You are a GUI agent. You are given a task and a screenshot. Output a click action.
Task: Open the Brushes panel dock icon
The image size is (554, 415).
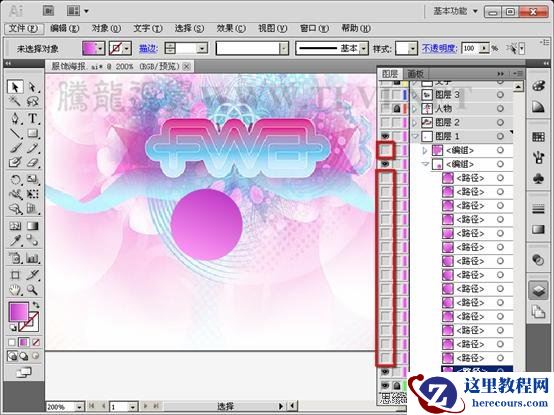click(x=538, y=158)
